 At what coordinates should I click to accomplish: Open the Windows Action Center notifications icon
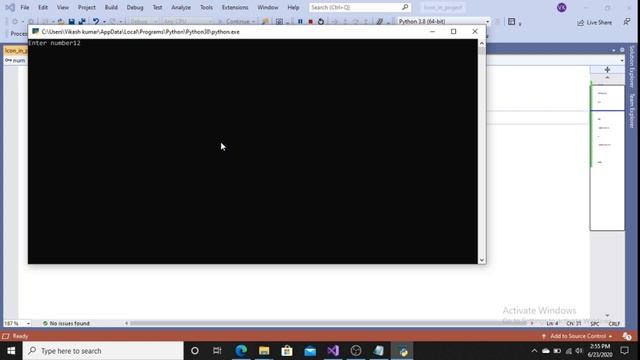pyautogui.click(x=624, y=351)
